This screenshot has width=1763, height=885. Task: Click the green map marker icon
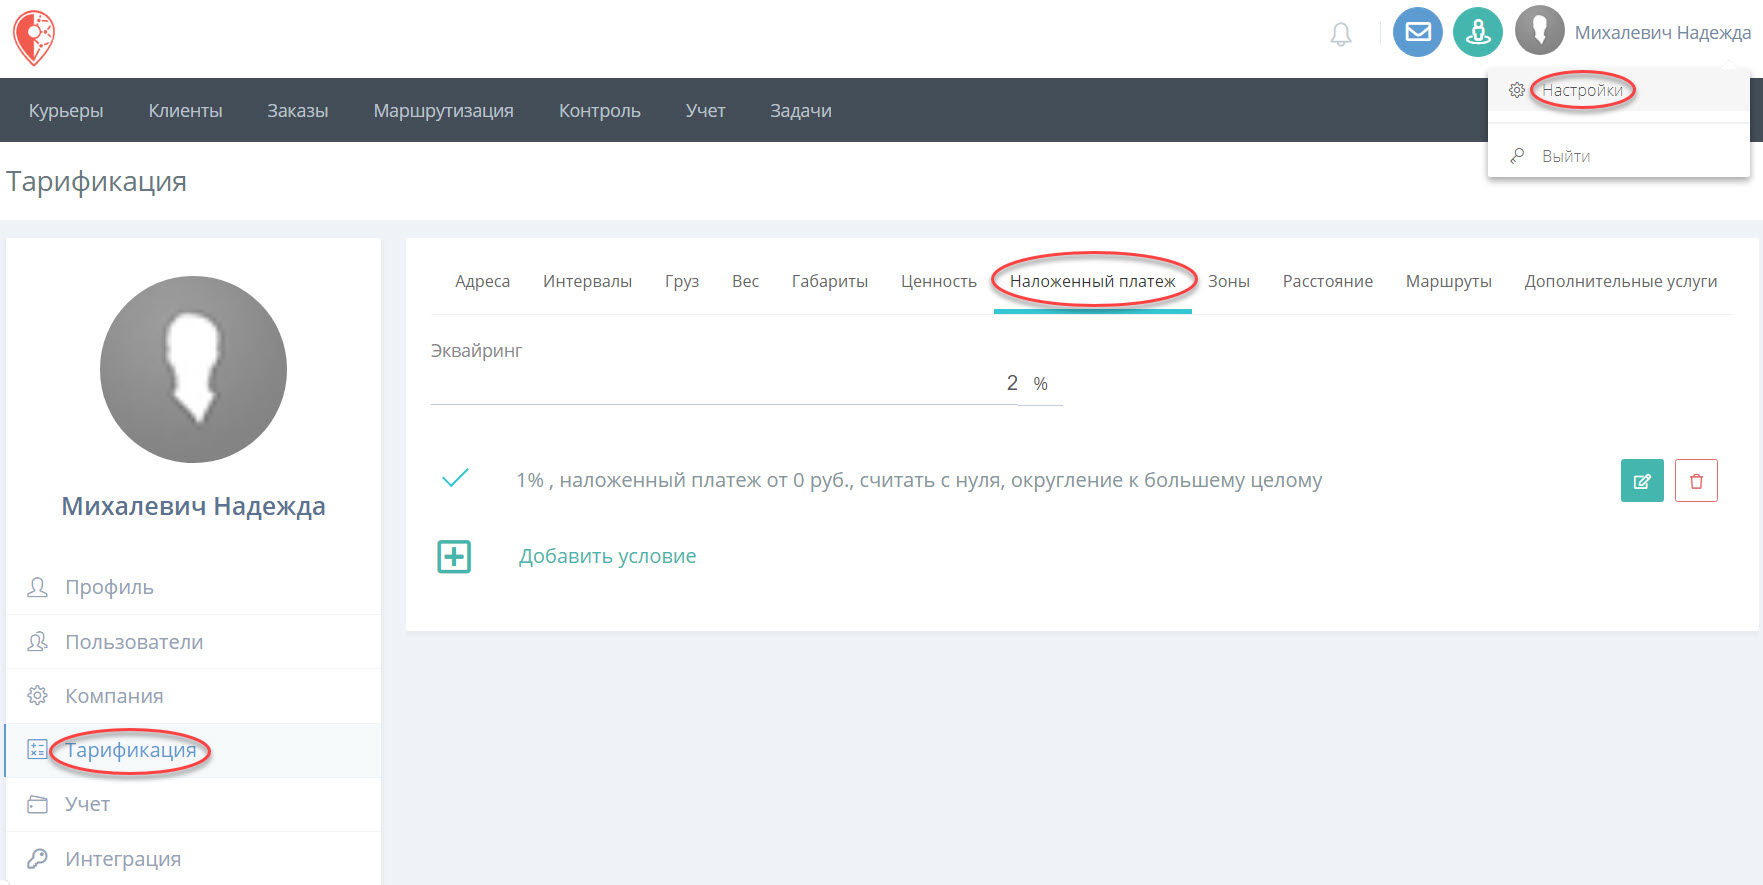coord(1478,32)
